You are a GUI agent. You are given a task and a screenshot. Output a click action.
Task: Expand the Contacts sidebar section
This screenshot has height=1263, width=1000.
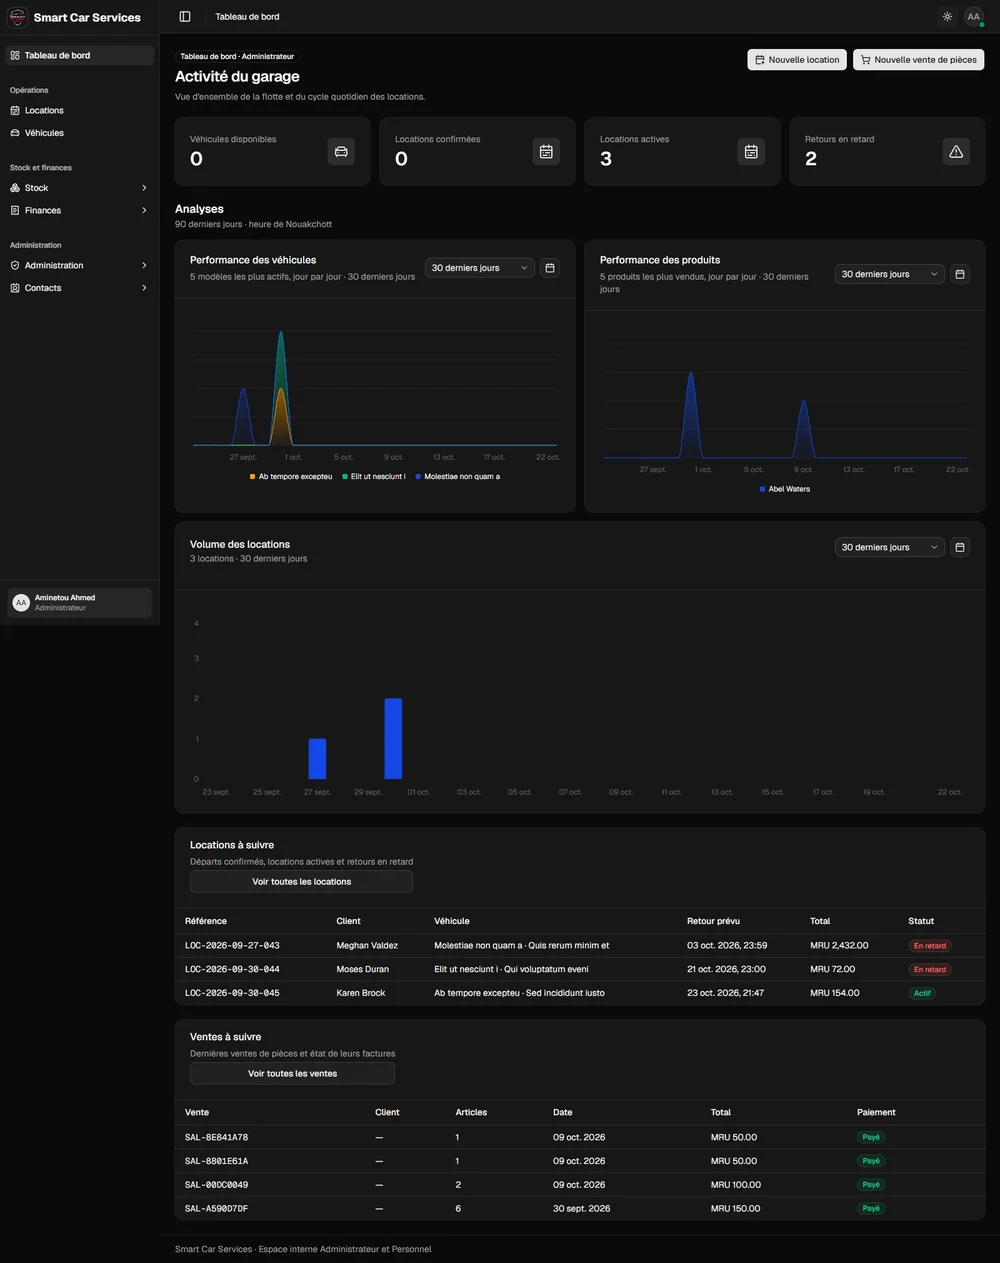coord(80,288)
